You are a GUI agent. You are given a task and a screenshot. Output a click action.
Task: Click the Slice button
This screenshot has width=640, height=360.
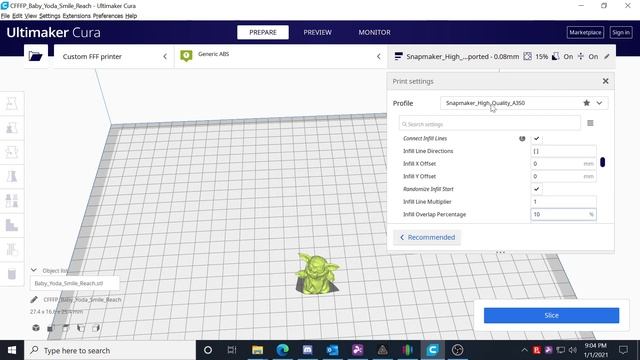pyautogui.click(x=551, y=315)
